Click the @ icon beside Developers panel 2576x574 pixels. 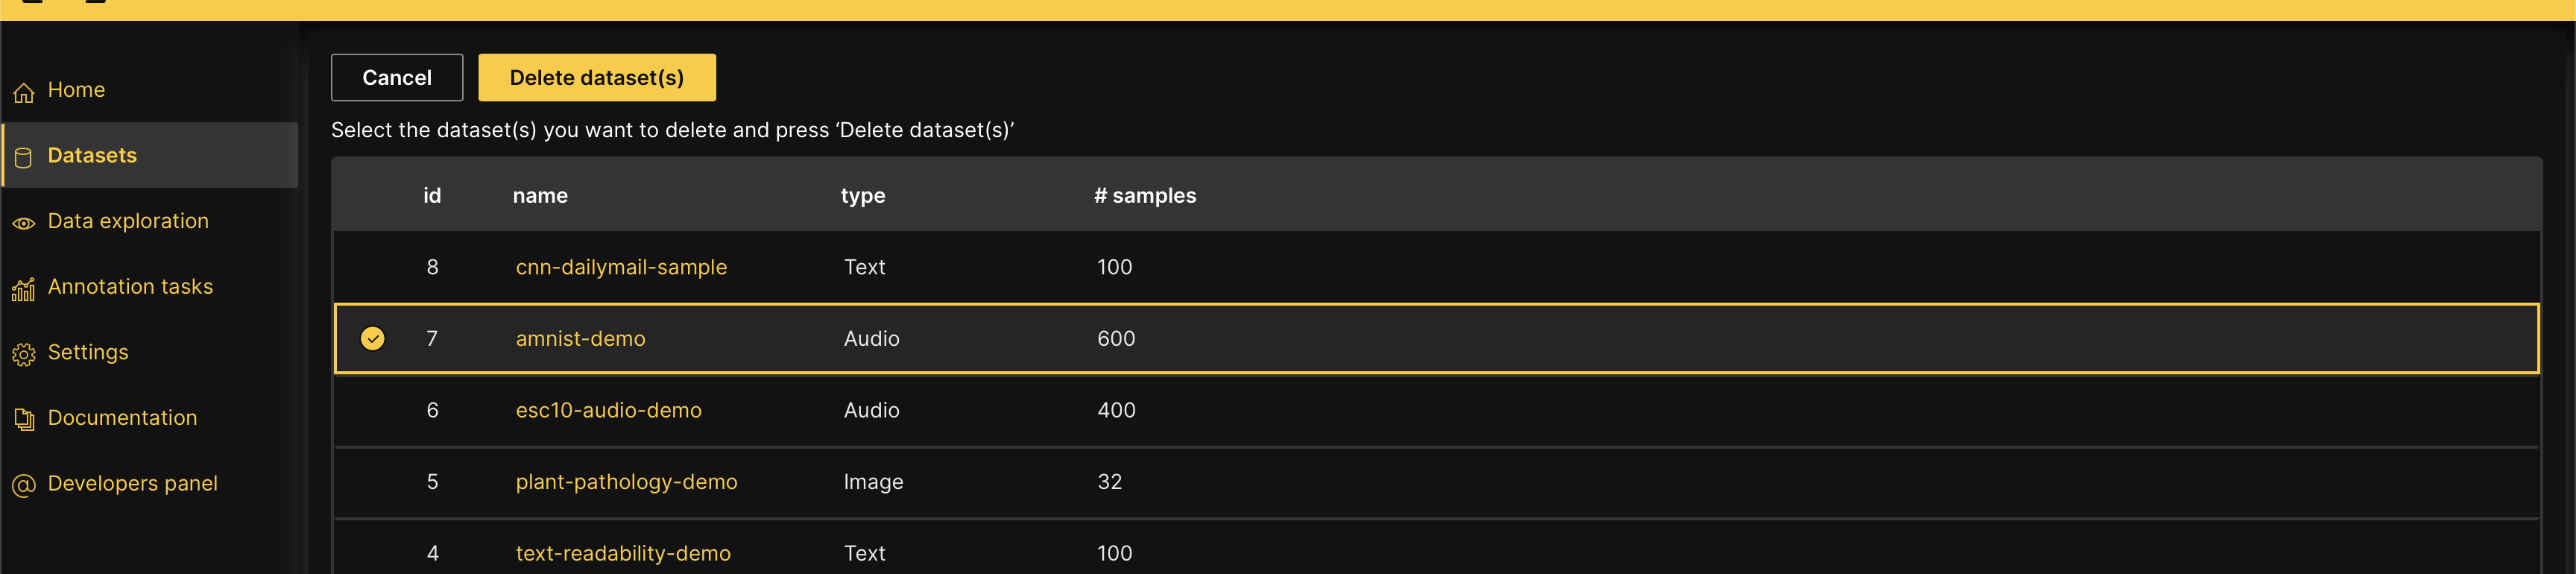(x=24, y=485)
